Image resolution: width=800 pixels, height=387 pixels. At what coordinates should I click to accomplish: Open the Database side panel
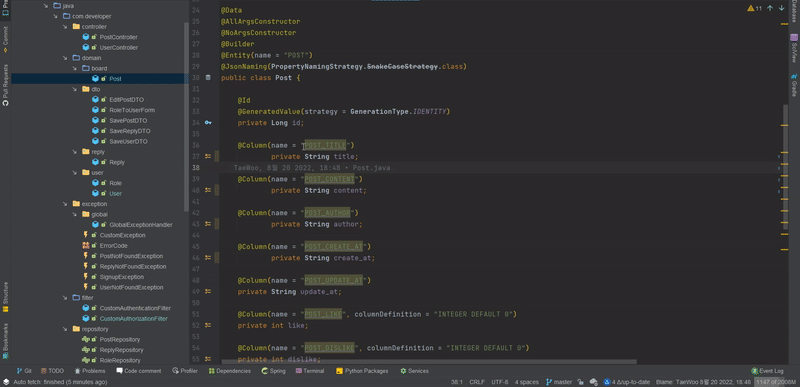(794, 11)
